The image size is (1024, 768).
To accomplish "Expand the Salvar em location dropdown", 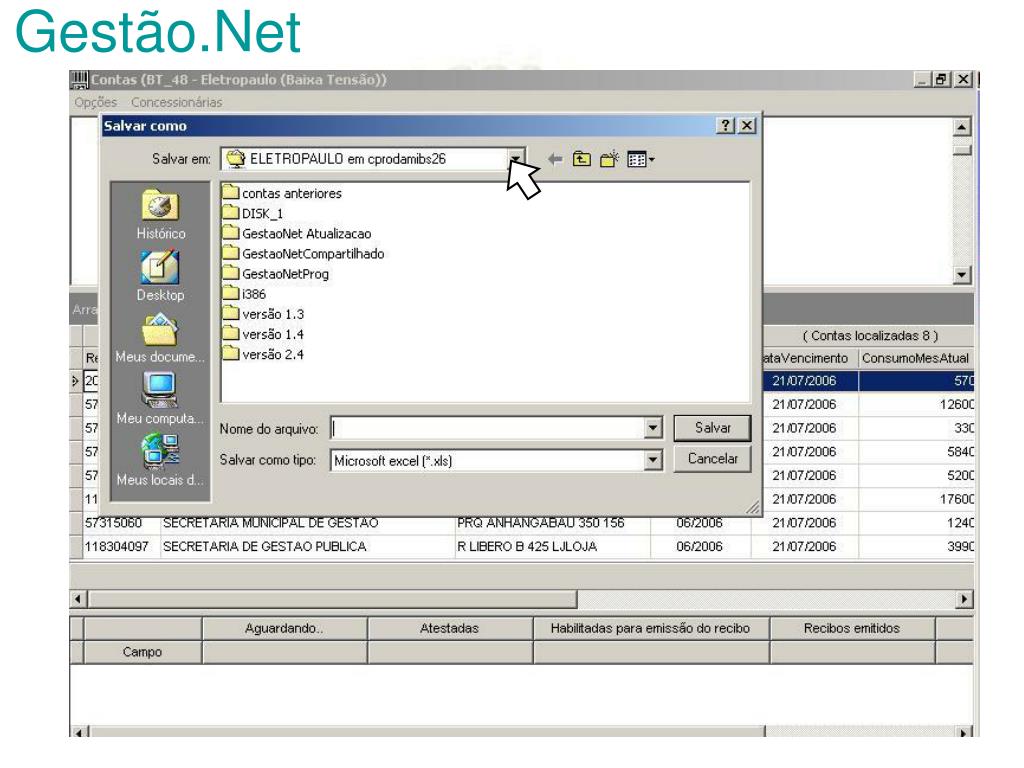I will click(x=516, y=159).
